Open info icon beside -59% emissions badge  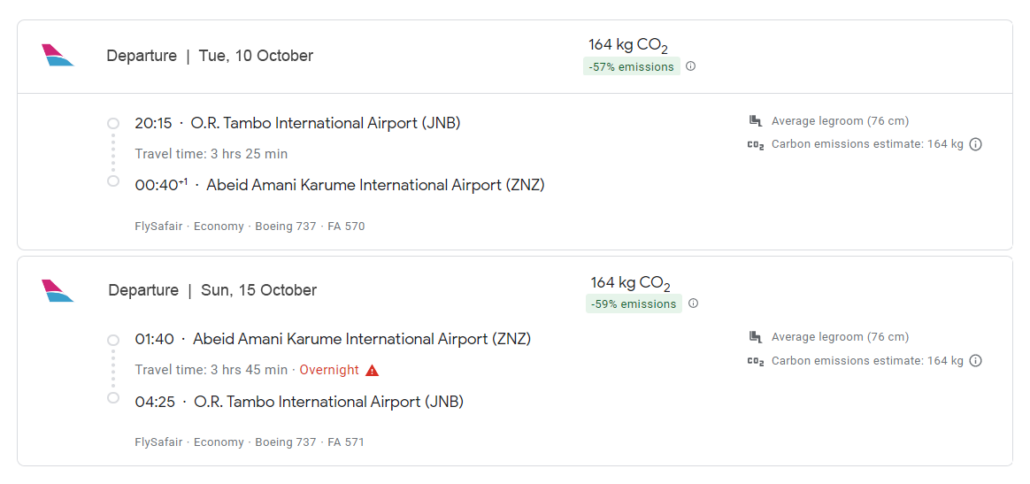[693, 303]
